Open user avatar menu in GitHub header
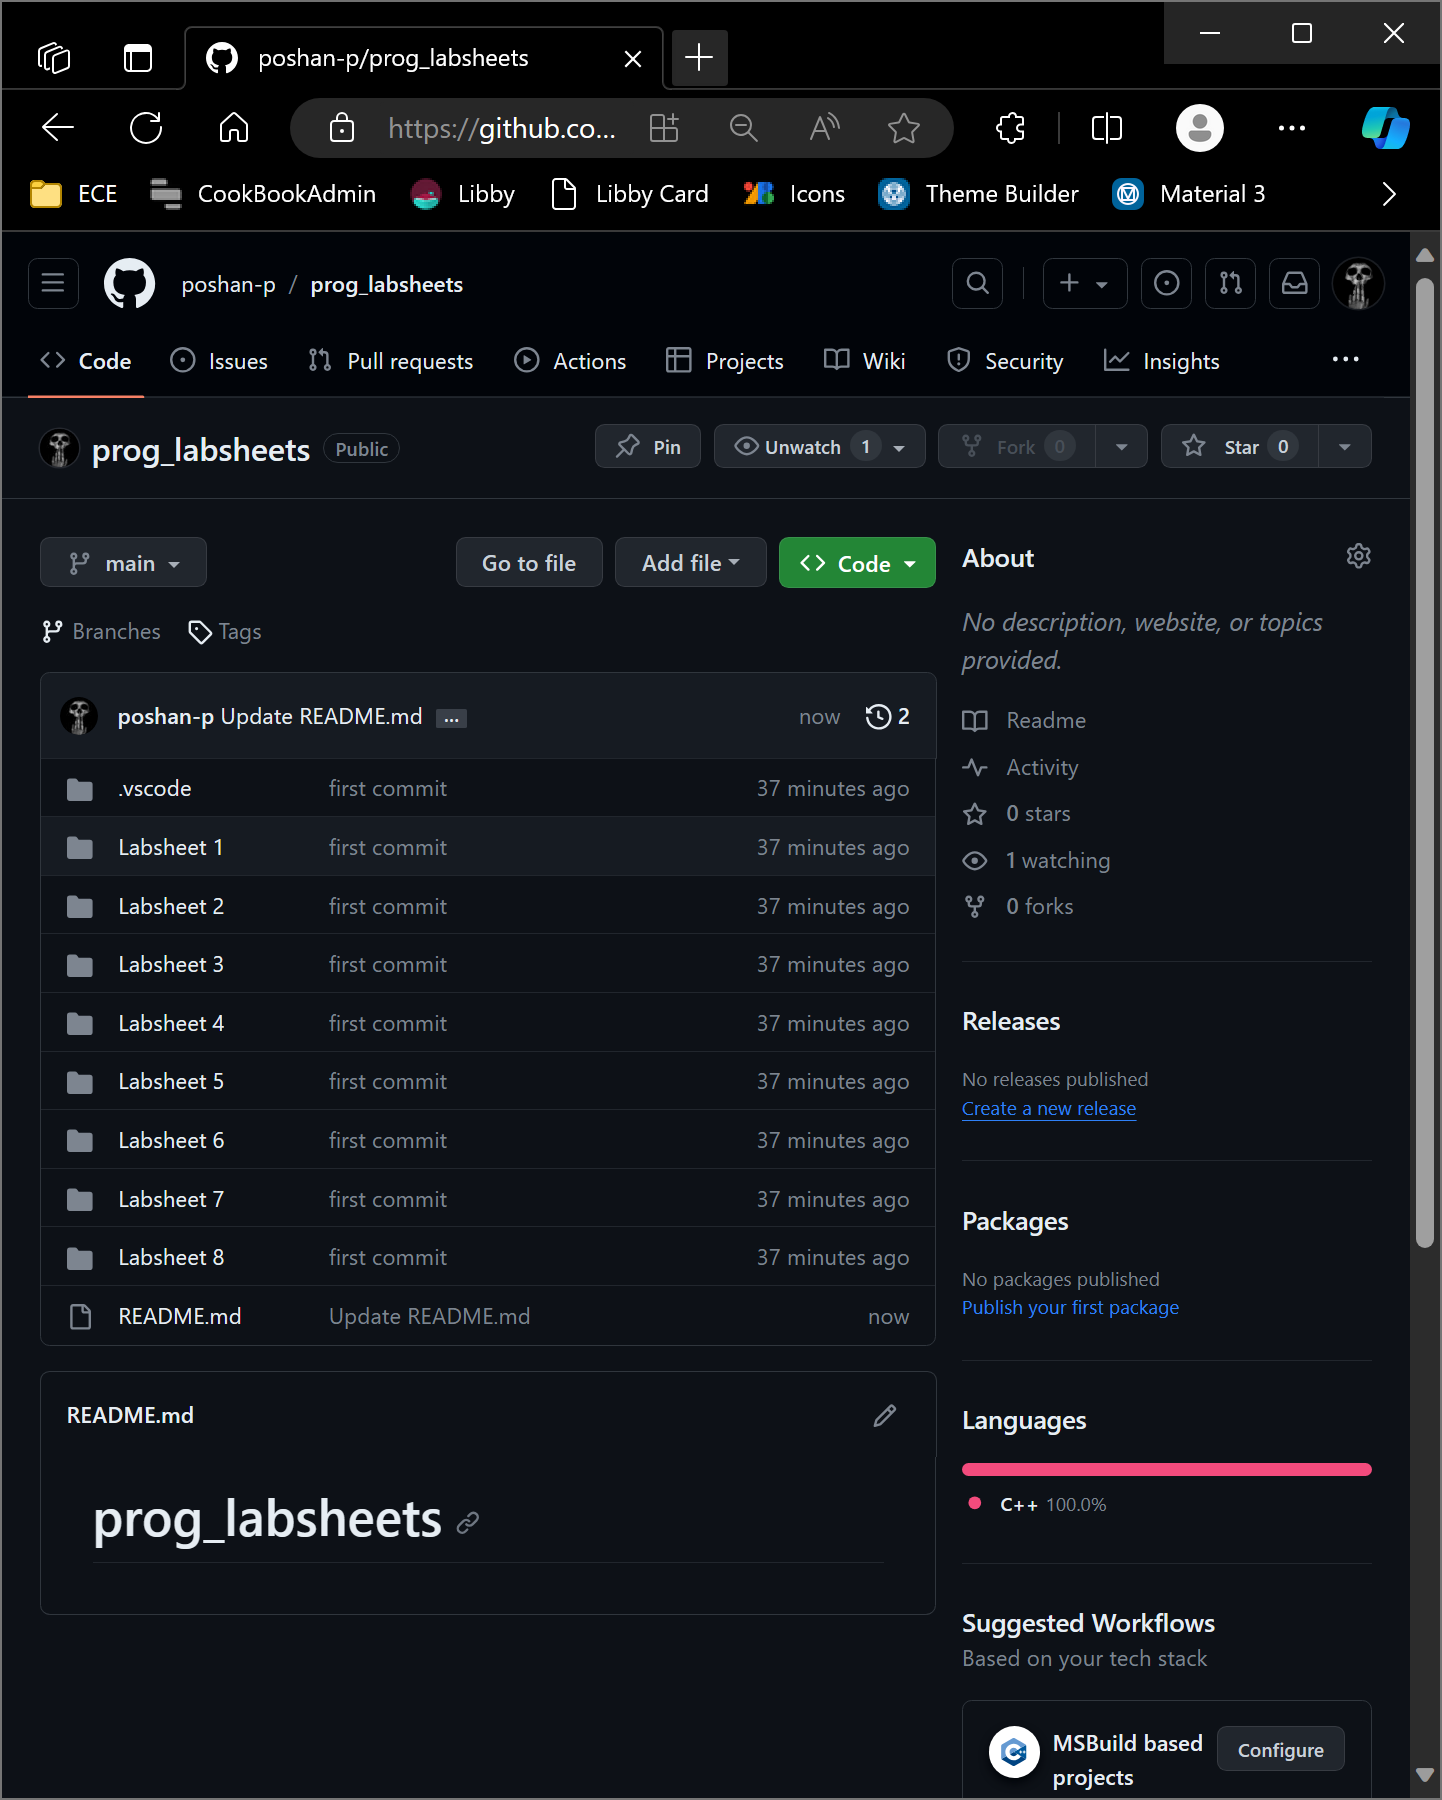This screenshot has height=1800, width=1442. (x=1358, y=284)
